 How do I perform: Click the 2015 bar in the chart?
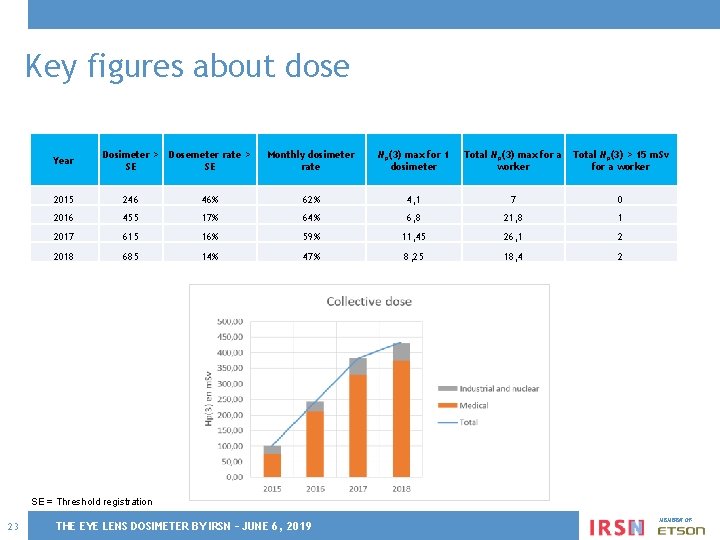pyautogui.click(x=272, y=461)
